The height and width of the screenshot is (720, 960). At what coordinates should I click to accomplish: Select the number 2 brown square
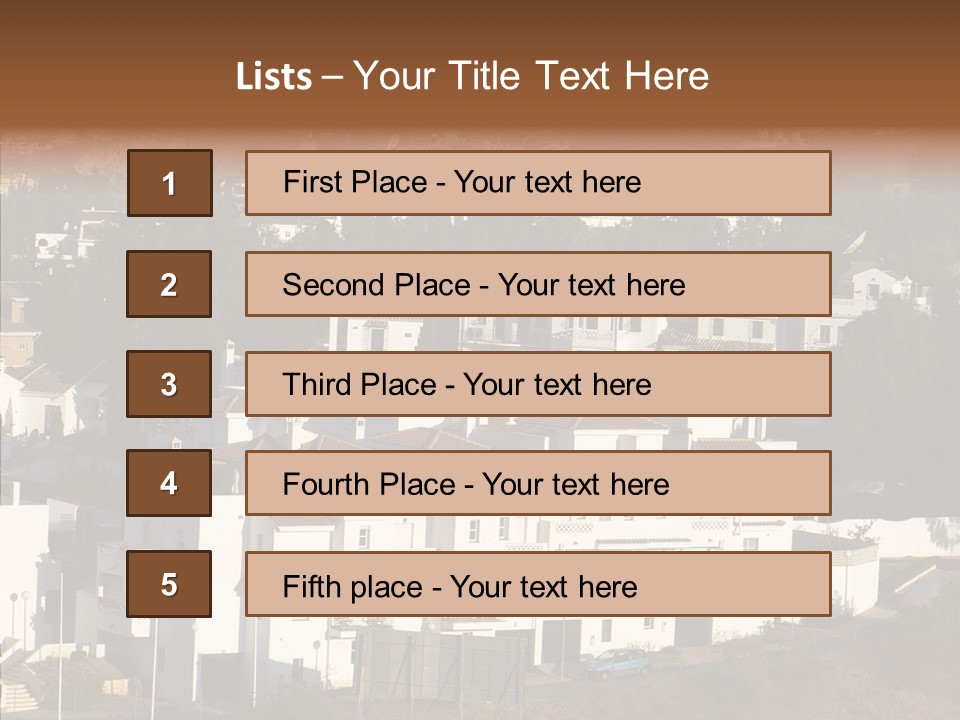(169, 284)
